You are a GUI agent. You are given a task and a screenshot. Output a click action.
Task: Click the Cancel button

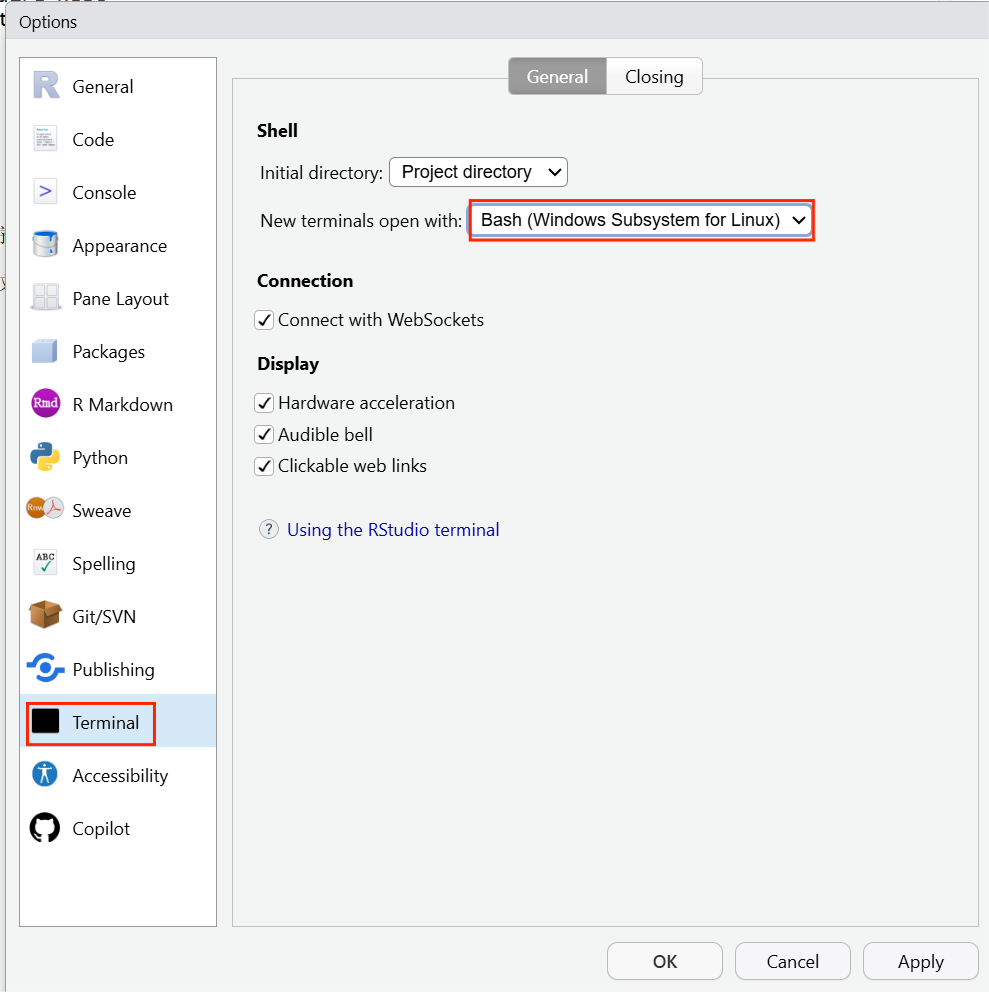click(x=793, y=962)
